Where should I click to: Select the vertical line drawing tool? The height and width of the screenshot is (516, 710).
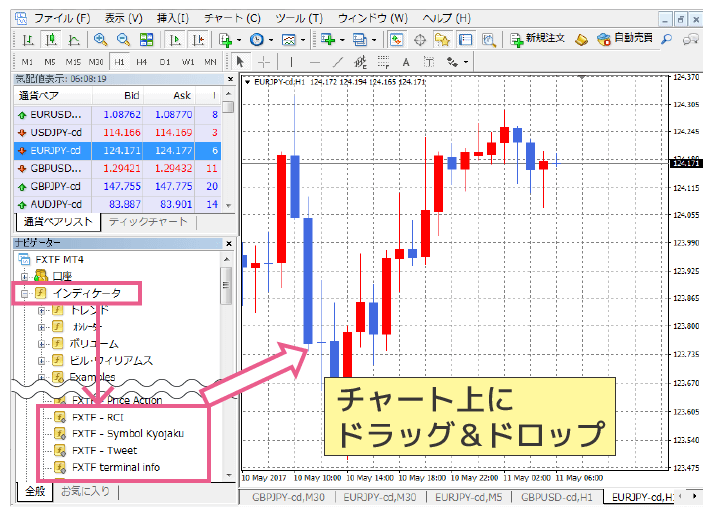tap(291, 62)
